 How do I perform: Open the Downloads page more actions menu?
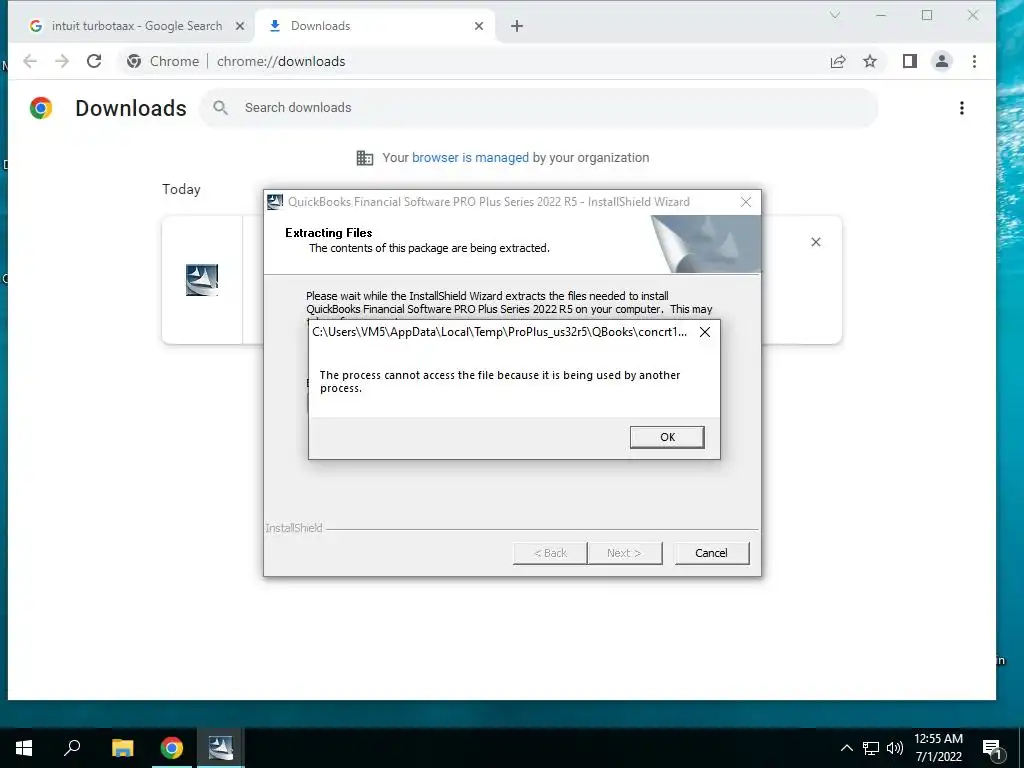tap(961, 108)
